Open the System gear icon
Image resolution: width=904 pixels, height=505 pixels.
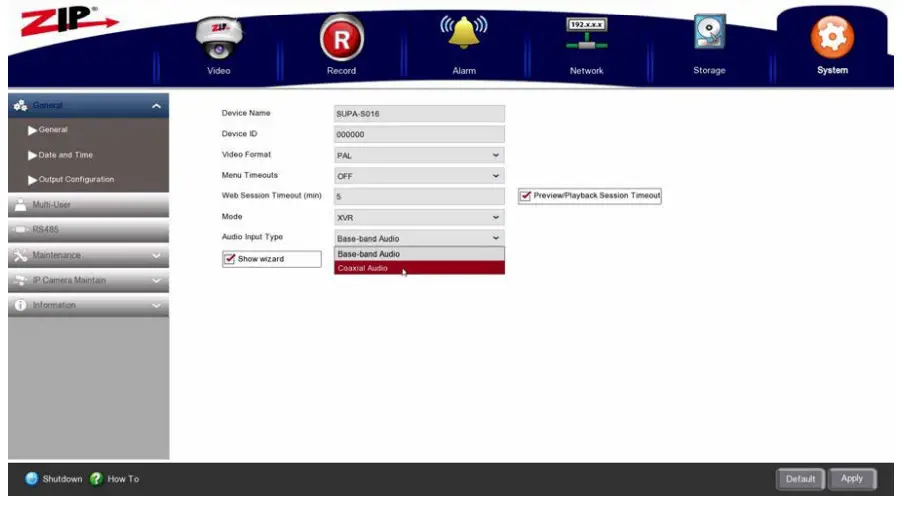832,37
